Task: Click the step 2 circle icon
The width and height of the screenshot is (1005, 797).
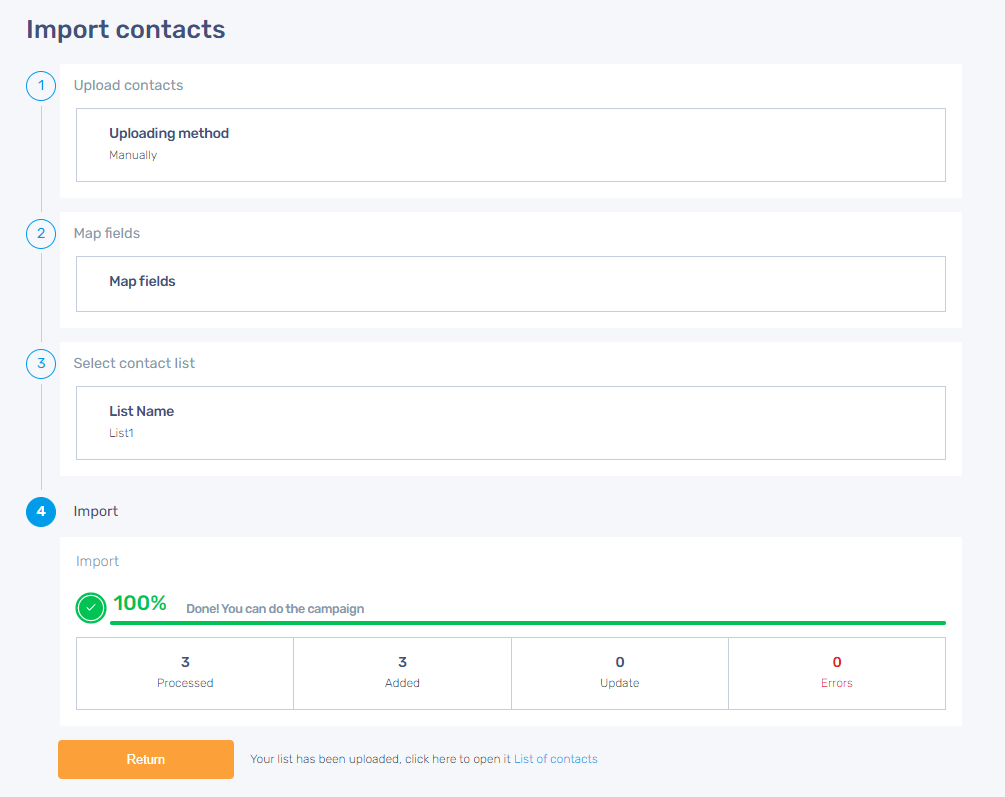Action: (x=41, y=234)
